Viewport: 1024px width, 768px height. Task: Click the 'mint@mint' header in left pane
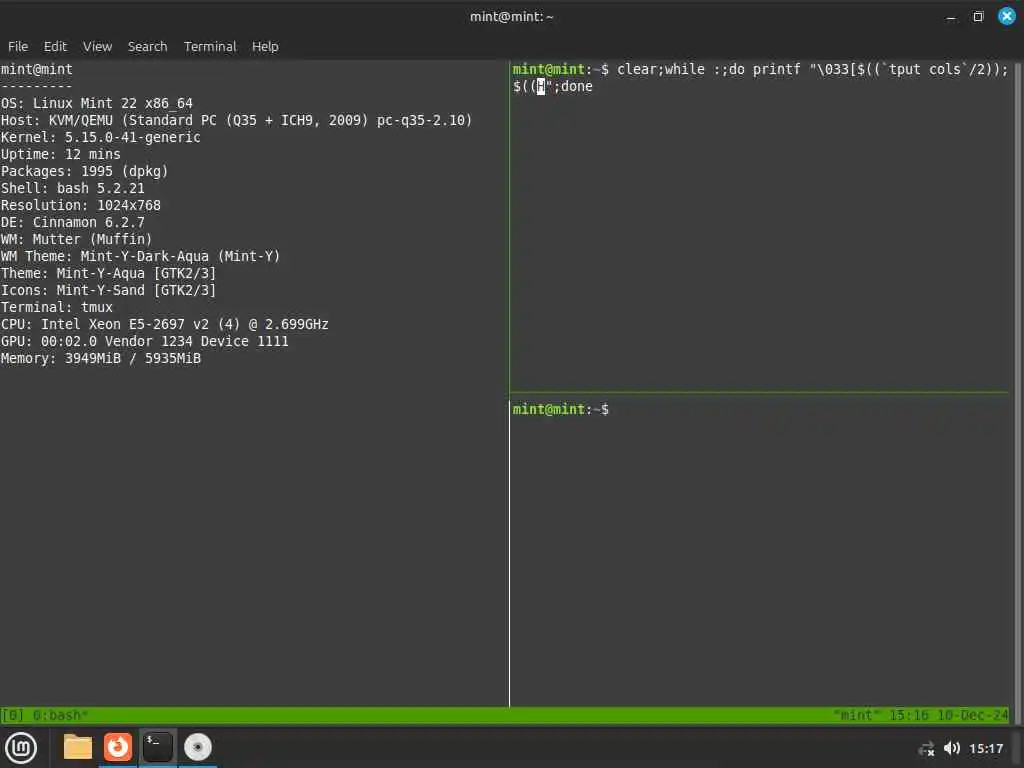37,69
